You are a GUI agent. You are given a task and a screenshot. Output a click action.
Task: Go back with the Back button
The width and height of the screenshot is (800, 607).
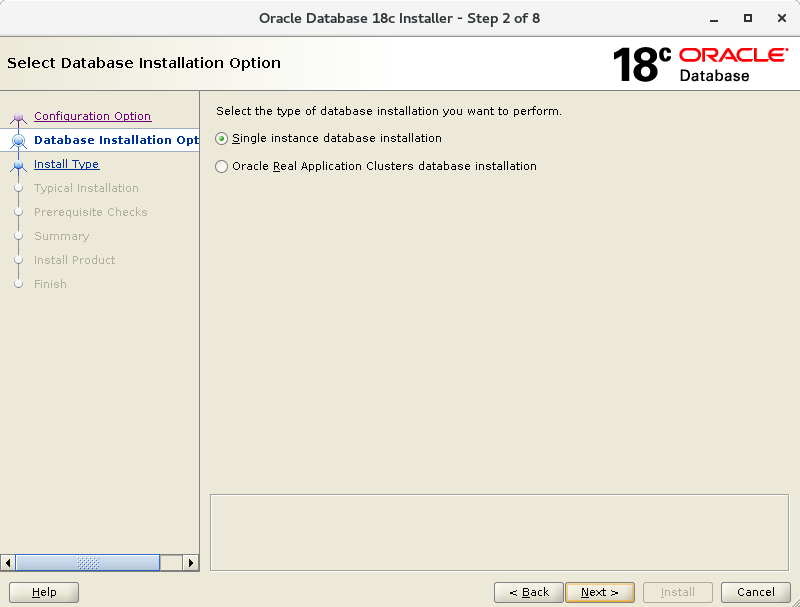click(529, 592)
